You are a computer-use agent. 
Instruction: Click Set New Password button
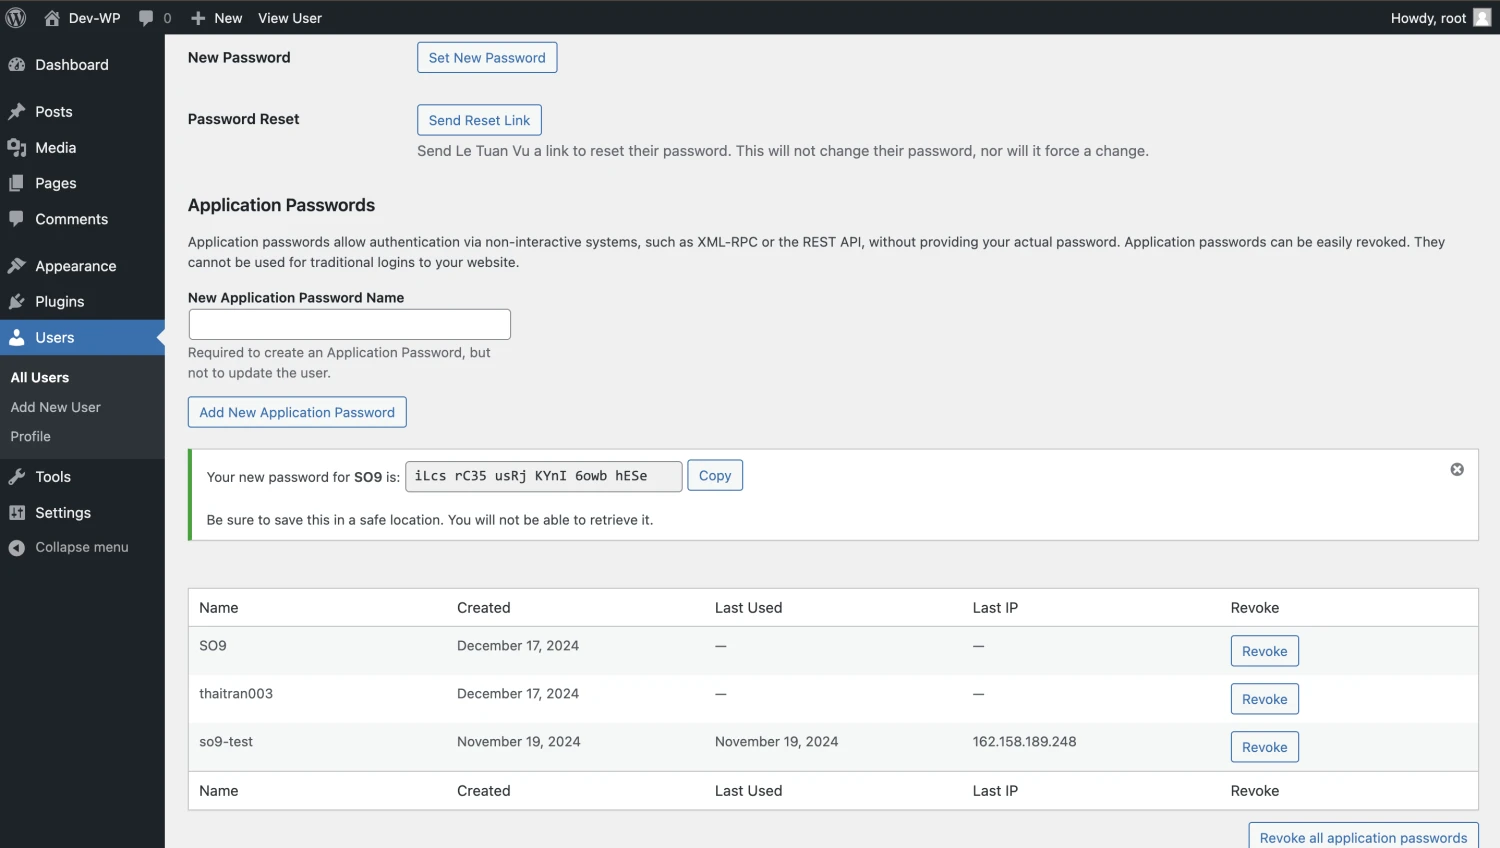point(487,58)
